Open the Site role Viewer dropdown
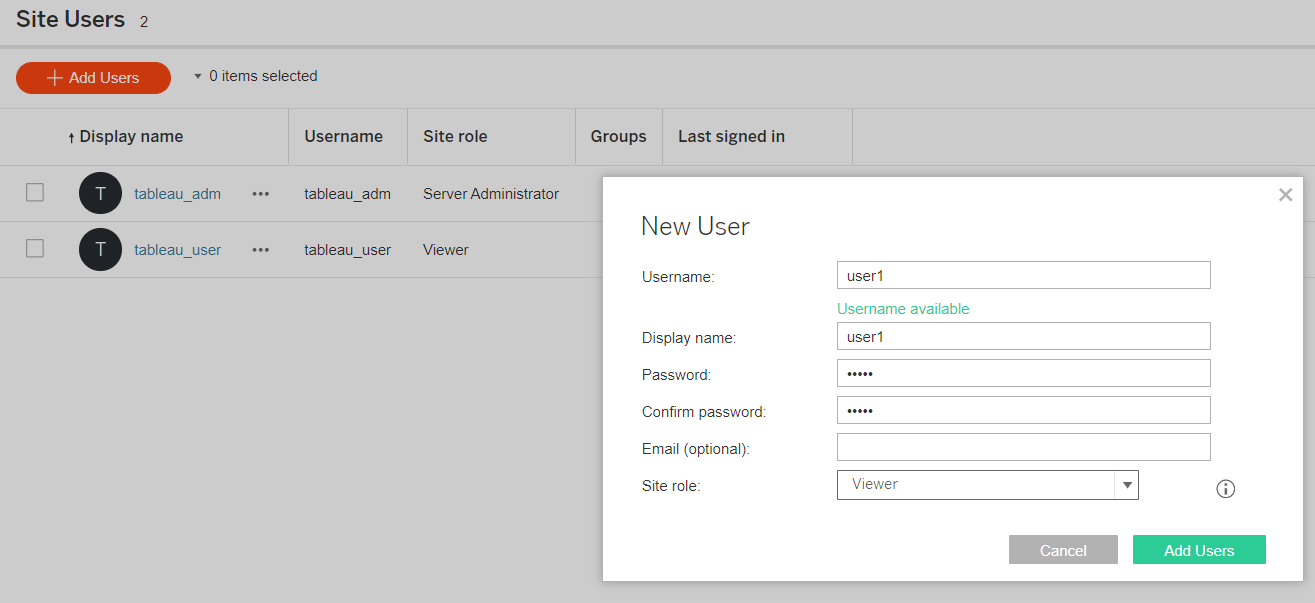Image resolution: width=1315 pixels, height=603 pixels. click(987, 485)
